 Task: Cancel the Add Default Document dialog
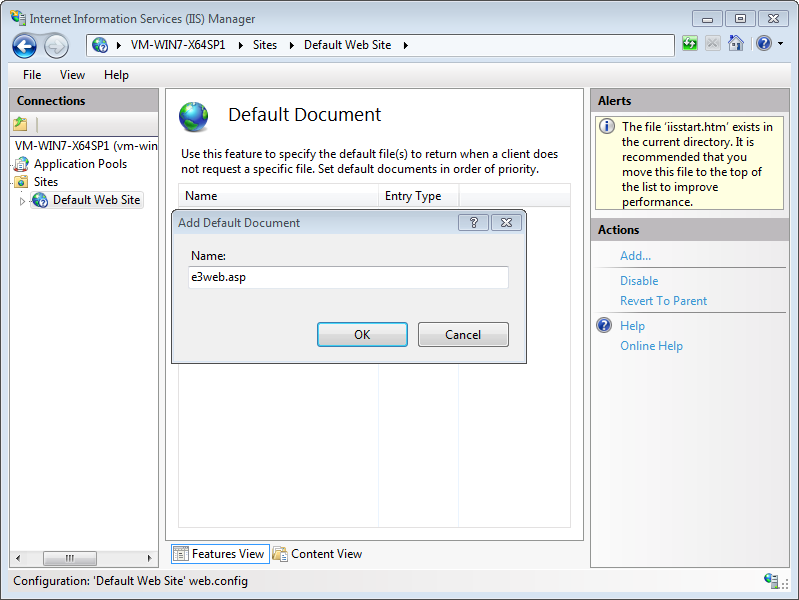click(x=463, y=335)
